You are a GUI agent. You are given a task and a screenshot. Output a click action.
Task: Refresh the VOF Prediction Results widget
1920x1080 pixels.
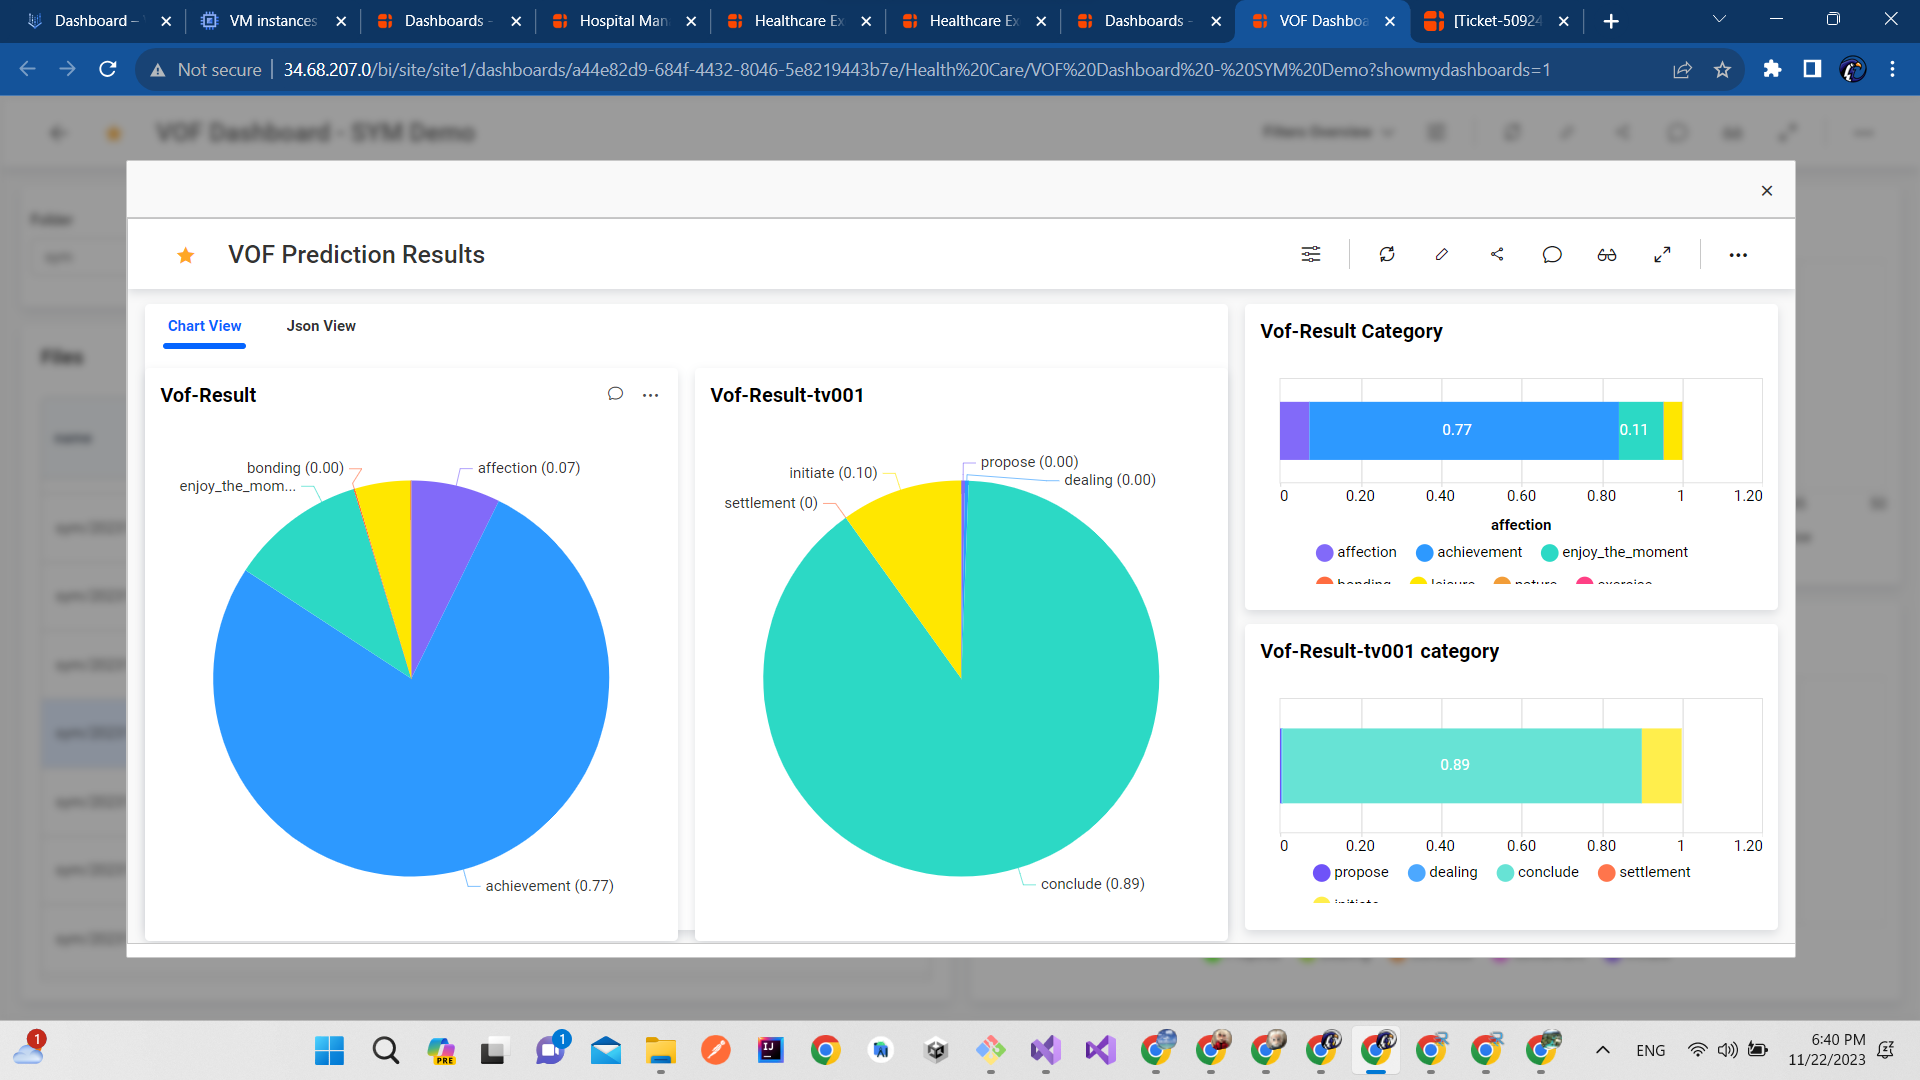[x=1387, y=254]
